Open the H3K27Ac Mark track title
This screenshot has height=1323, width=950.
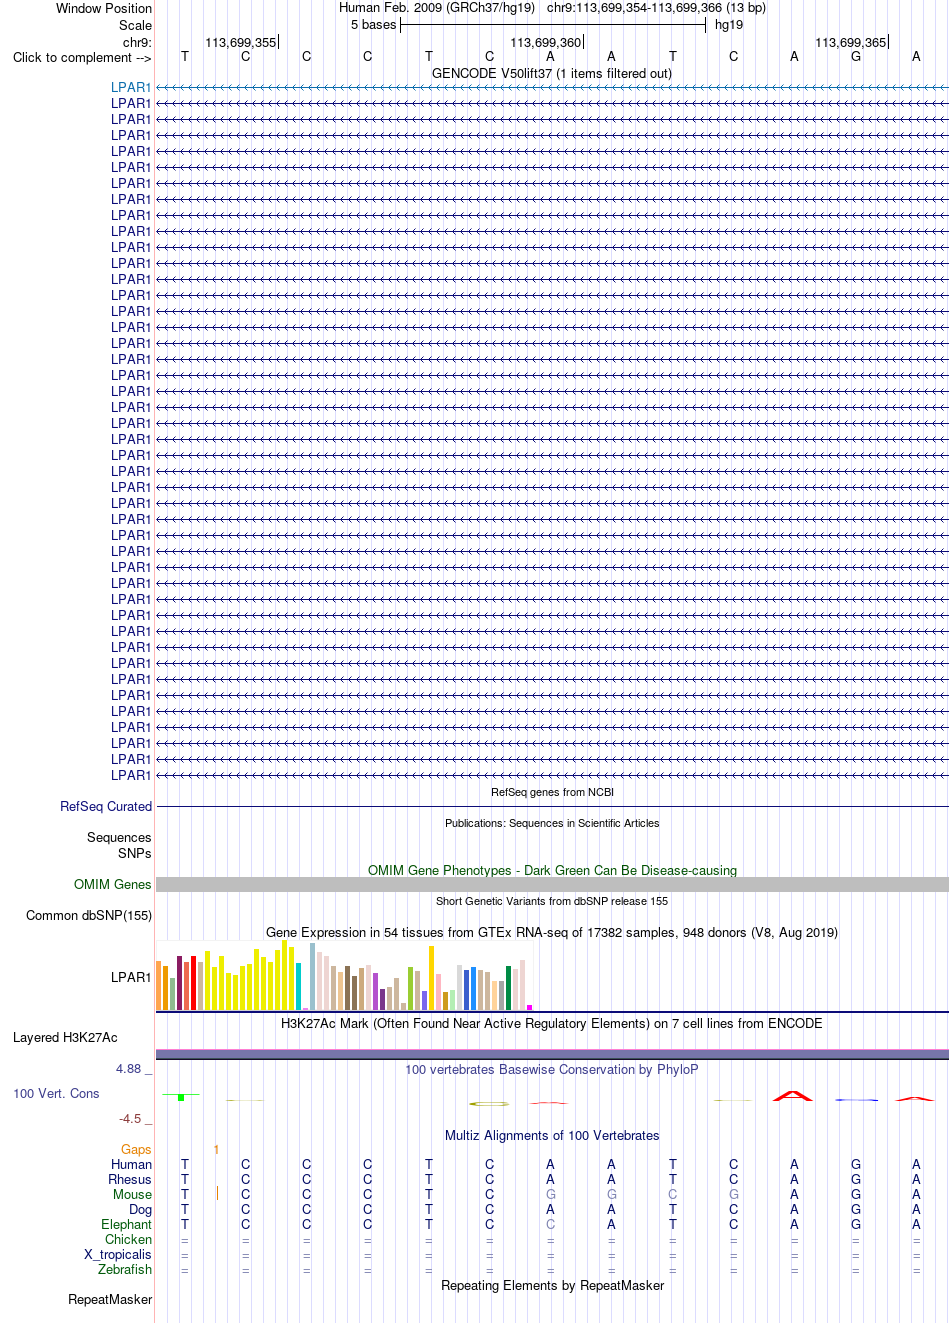(x=552, y=1023)
